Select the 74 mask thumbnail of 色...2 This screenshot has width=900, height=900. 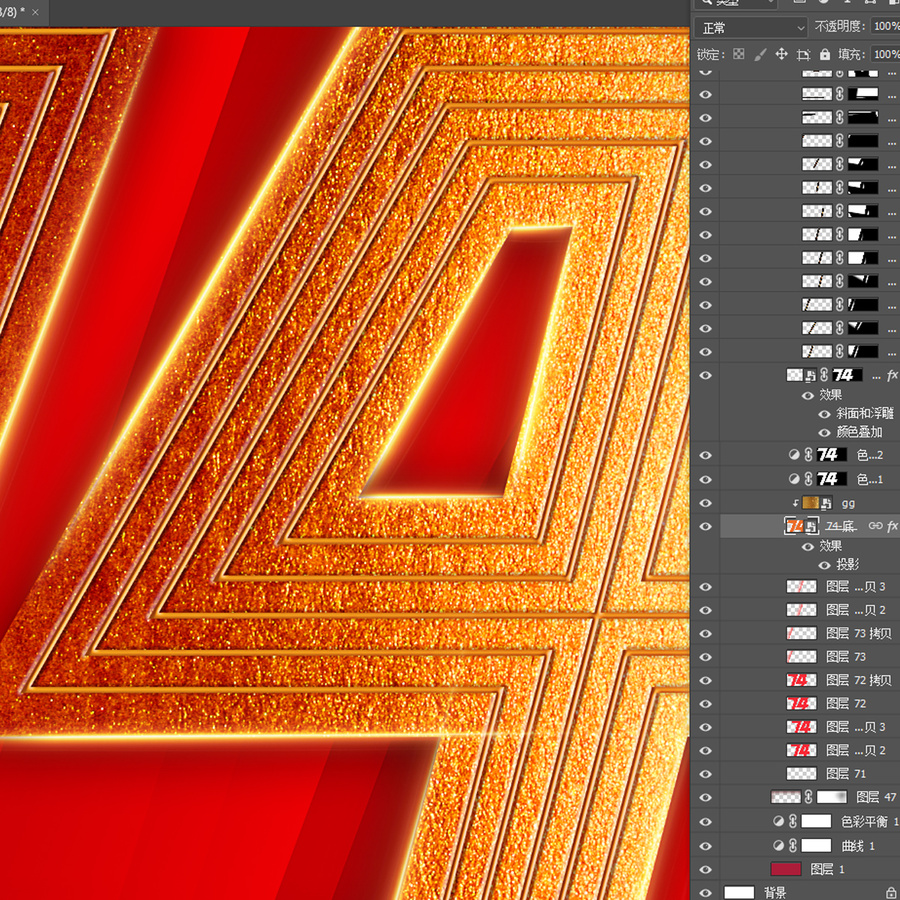coord(832,455)
